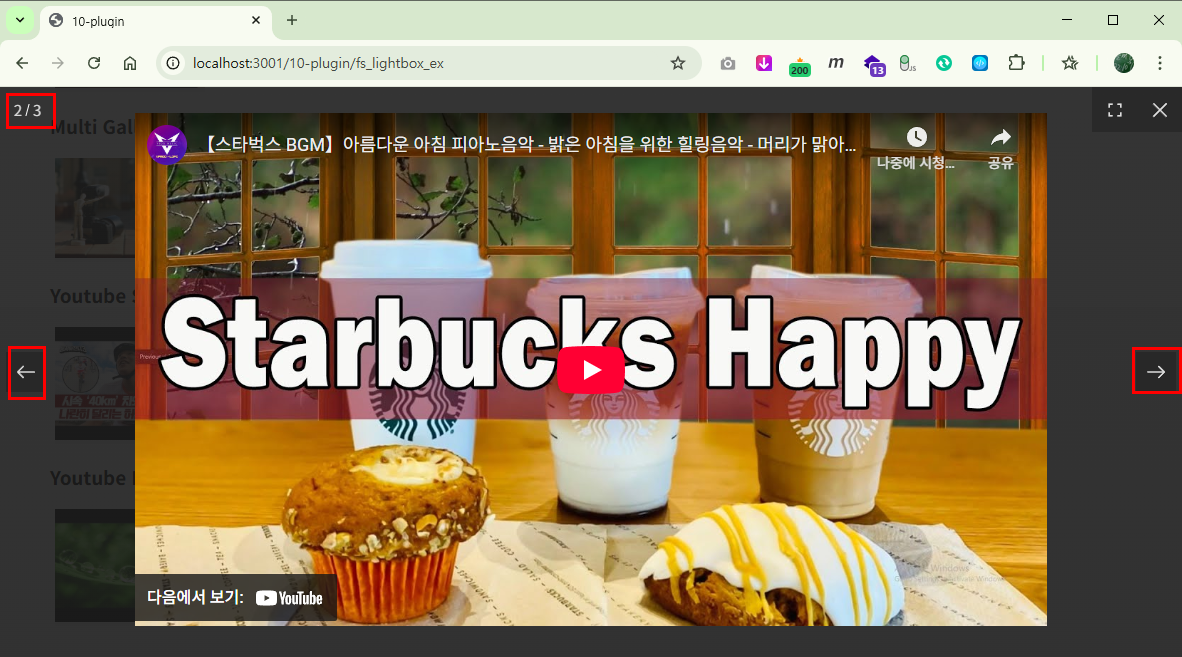Screen dimensions: 1182x657
Task: Bookmark this page with the star
Action: click(678, 63)
